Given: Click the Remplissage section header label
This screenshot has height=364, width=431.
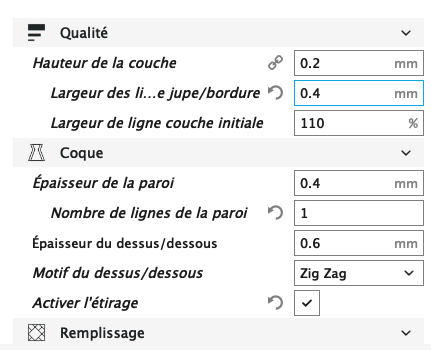Looking at the screenshot, I should pyautogui.click(x=102, y=333).
